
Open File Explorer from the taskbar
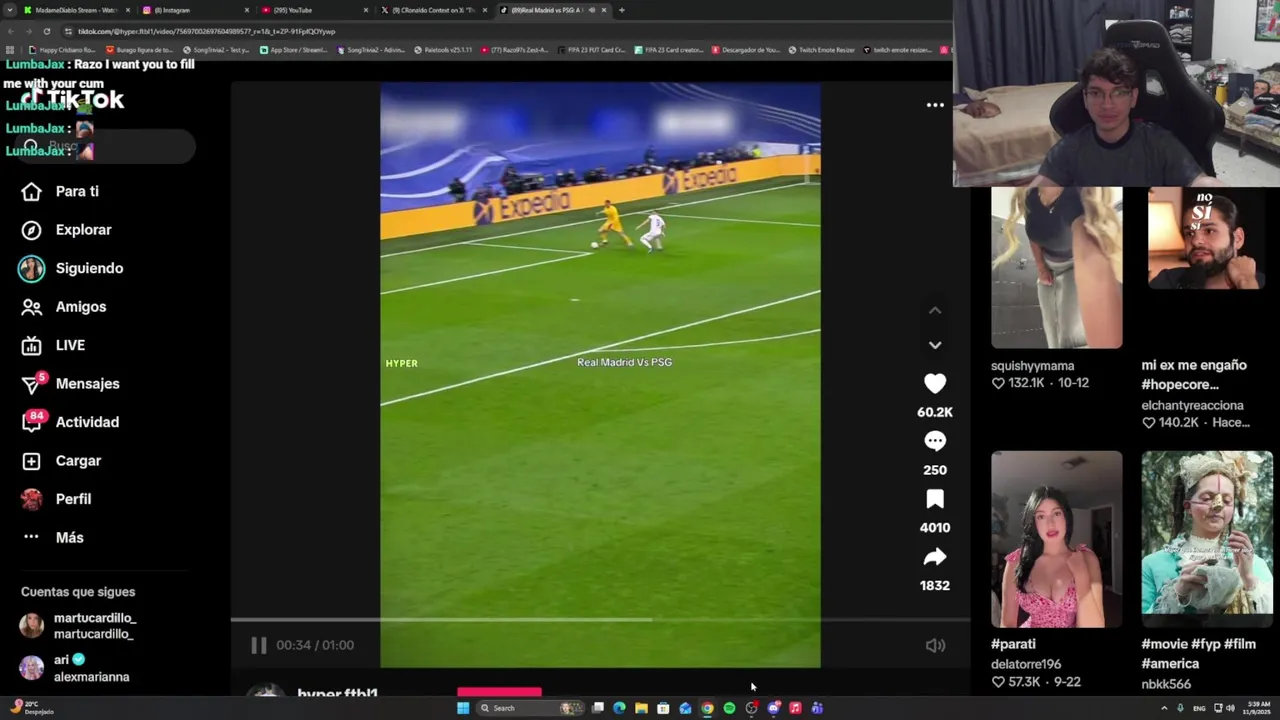(x=641, y=708)
